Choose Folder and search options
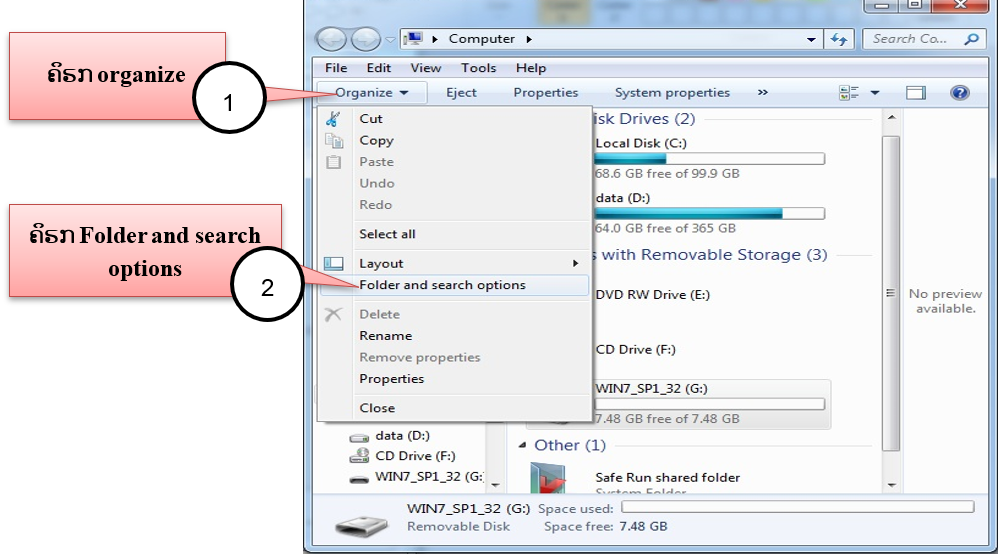This screenshot has width=1008, height=559. [442, 285]
